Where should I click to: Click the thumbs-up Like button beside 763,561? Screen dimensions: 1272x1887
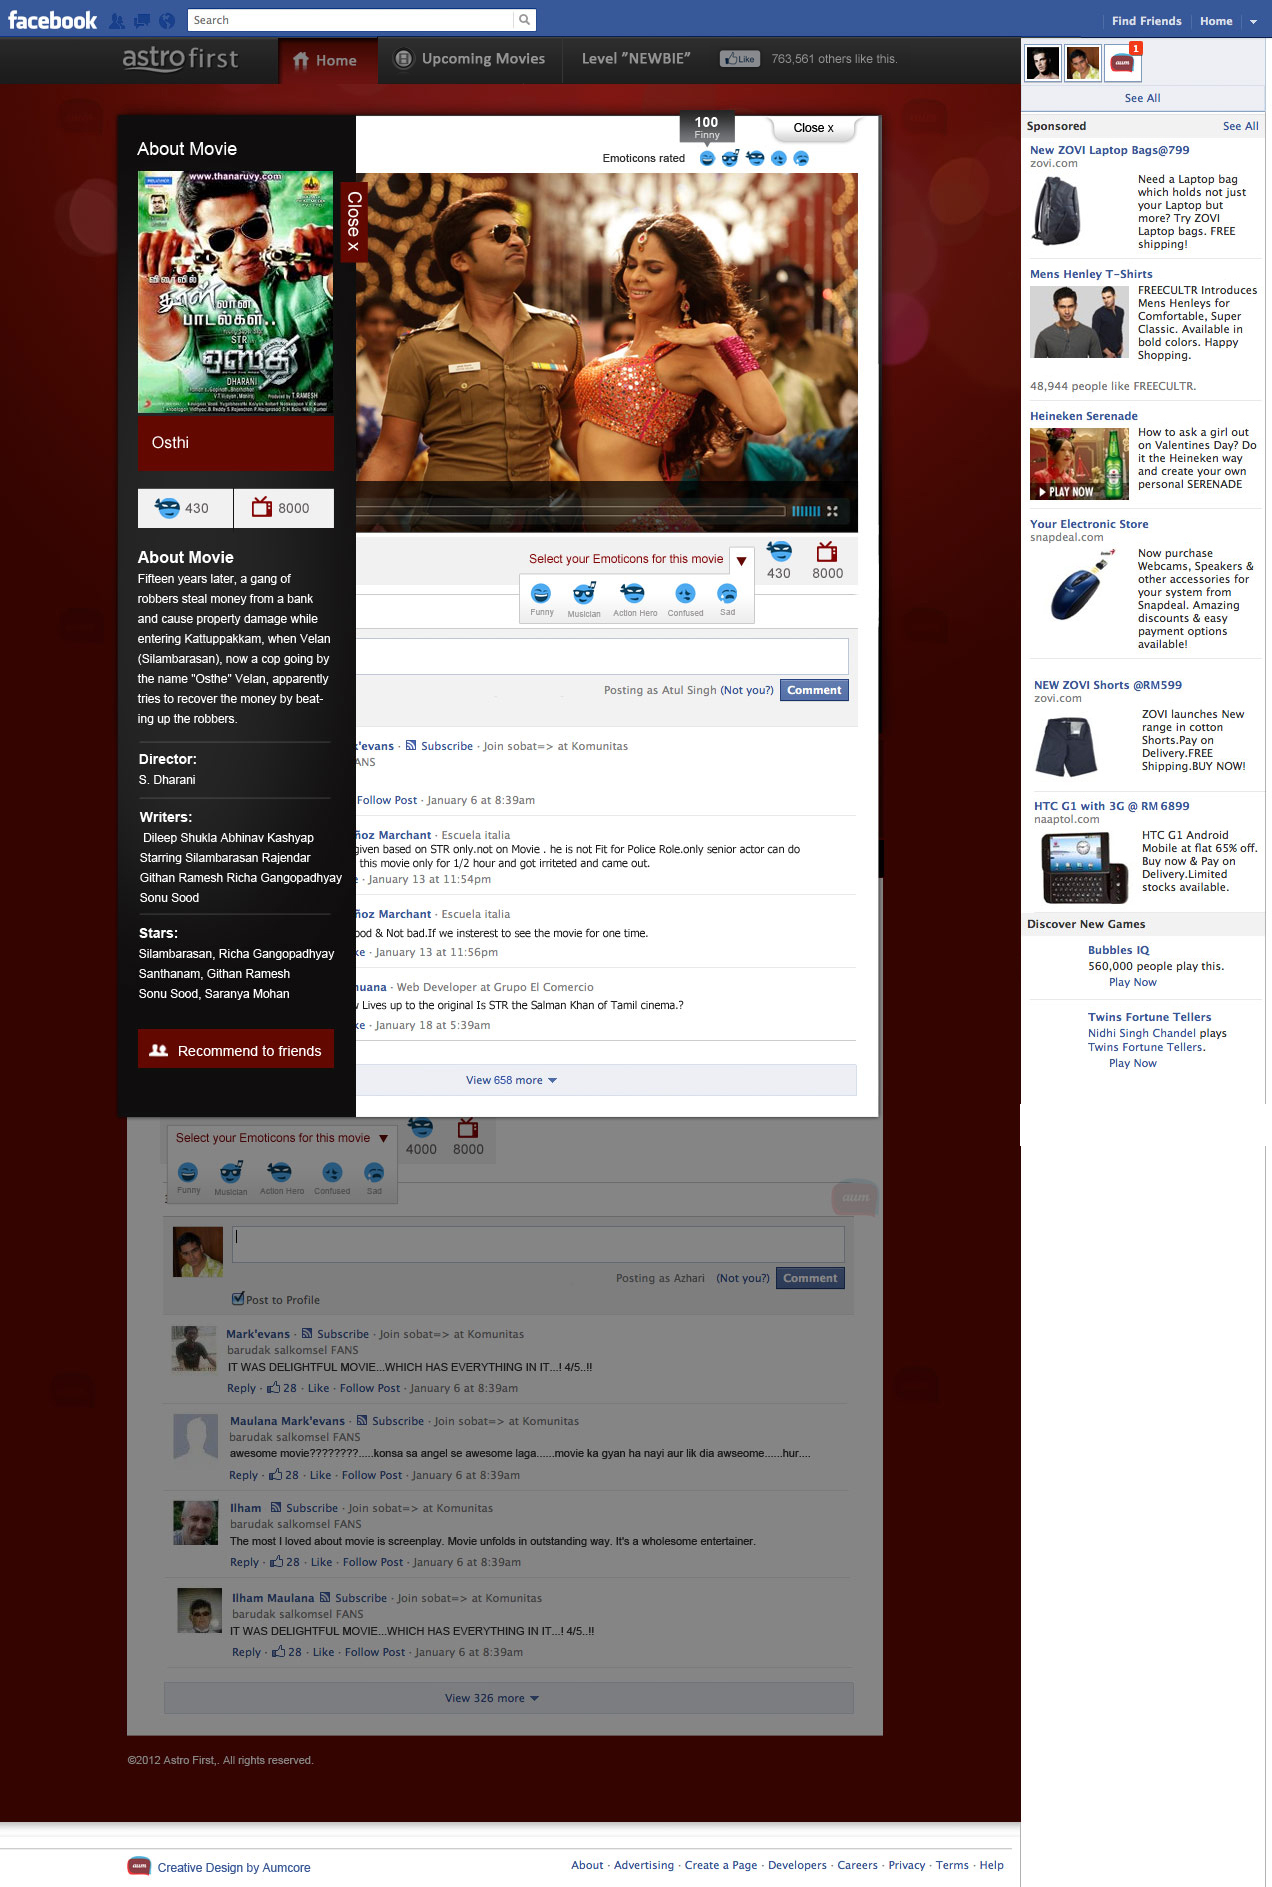(740, 59)
